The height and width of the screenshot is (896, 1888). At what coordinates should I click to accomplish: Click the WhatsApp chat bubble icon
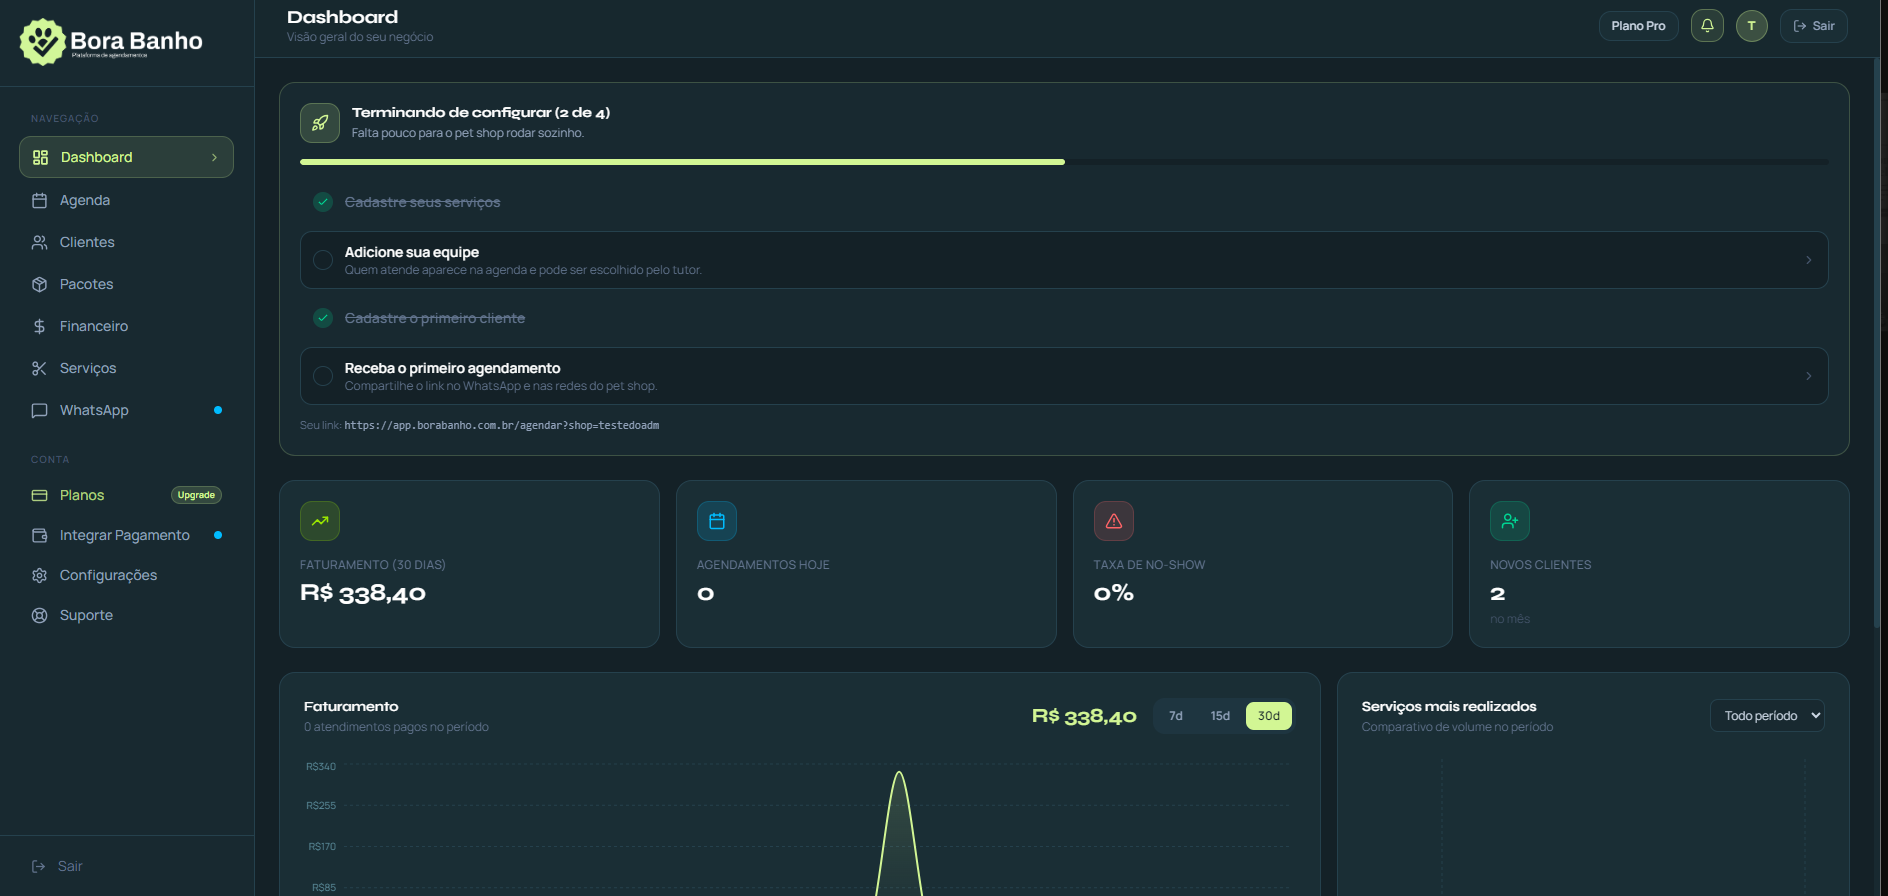pos(40,410)
